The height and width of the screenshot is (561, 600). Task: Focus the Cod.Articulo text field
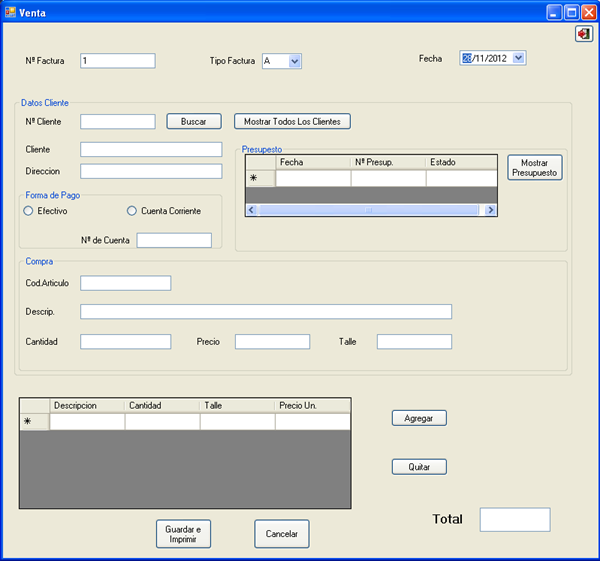click(x=125, y=283)
